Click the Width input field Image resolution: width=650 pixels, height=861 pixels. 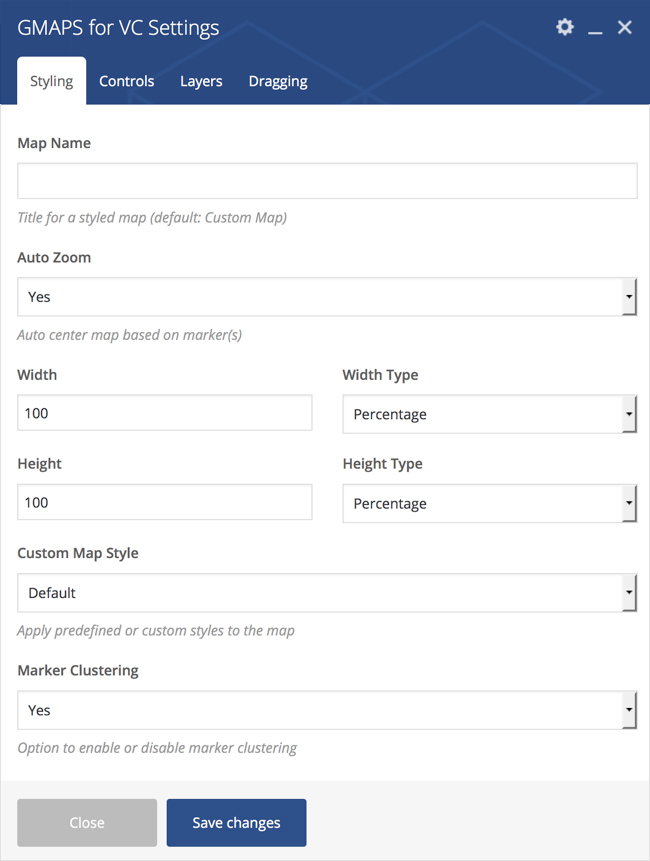165,412
